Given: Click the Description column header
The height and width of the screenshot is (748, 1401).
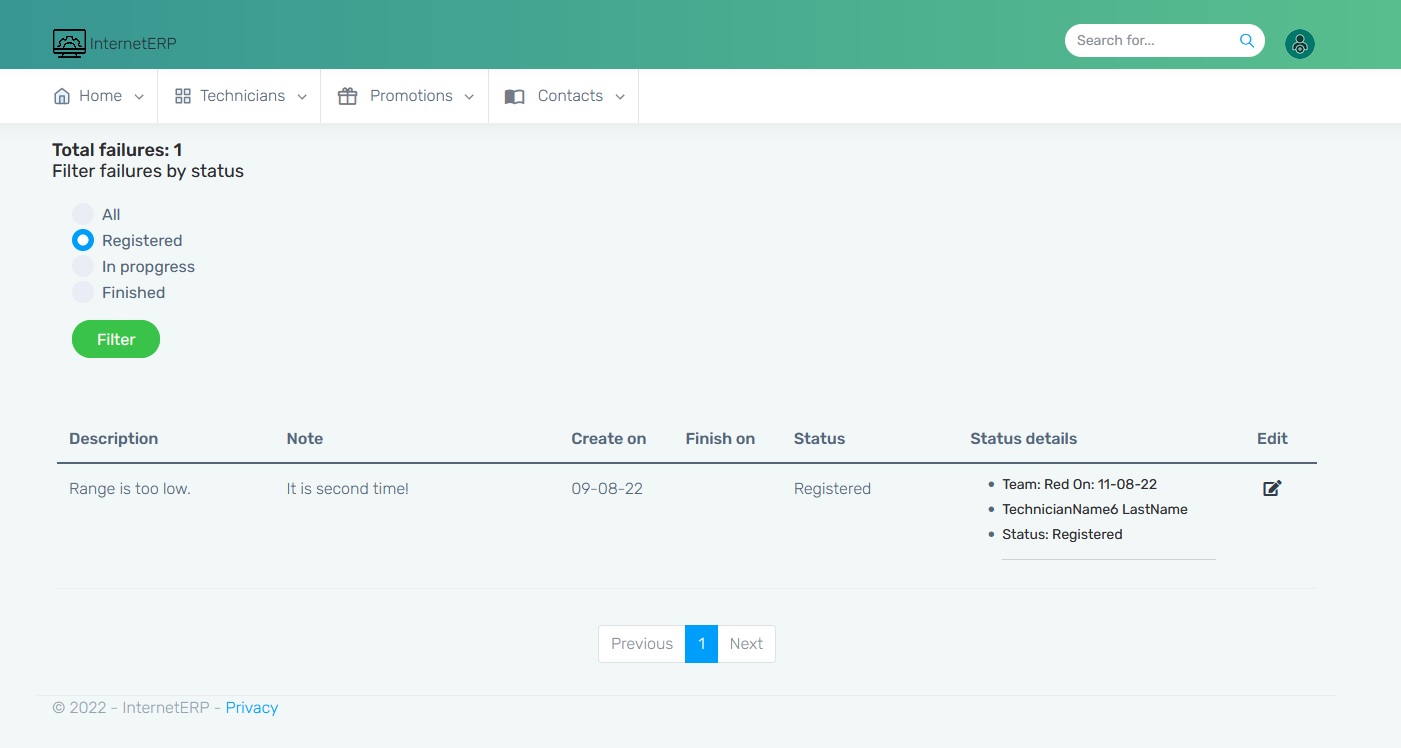Looking at the screenshot, I should click(114, 438).
